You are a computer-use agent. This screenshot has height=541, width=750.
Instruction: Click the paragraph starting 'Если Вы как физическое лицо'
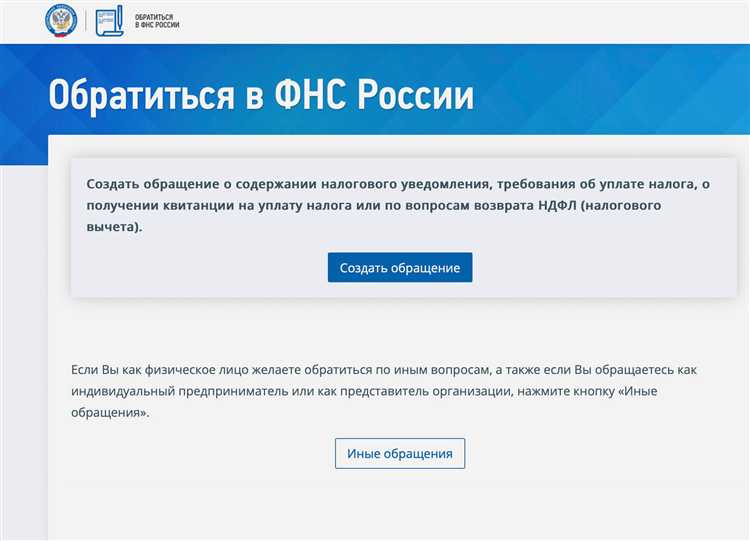click(x=384, y=391)
